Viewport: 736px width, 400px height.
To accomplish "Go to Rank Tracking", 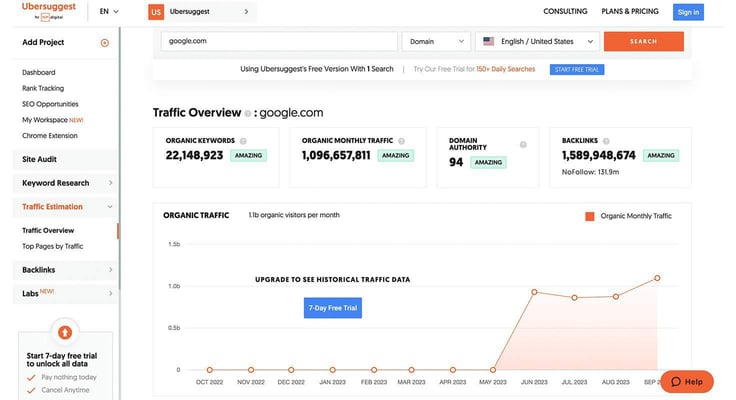I will click(x=43, y=88).
